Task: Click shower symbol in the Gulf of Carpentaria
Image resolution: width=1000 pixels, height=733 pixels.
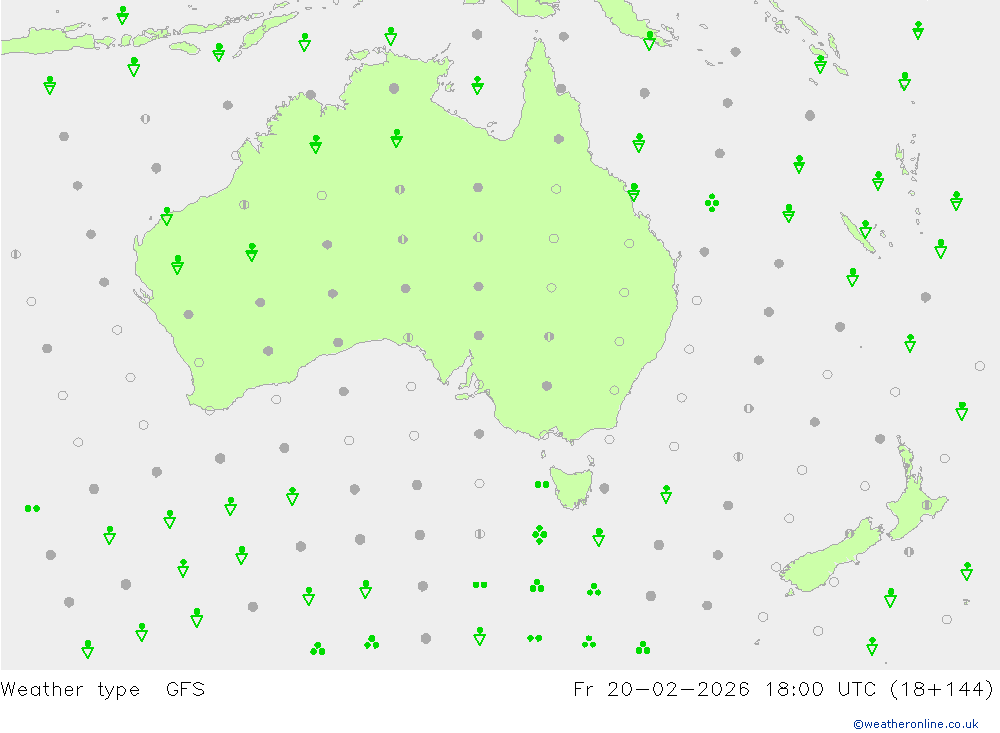Action: click(x=477, y=85)
